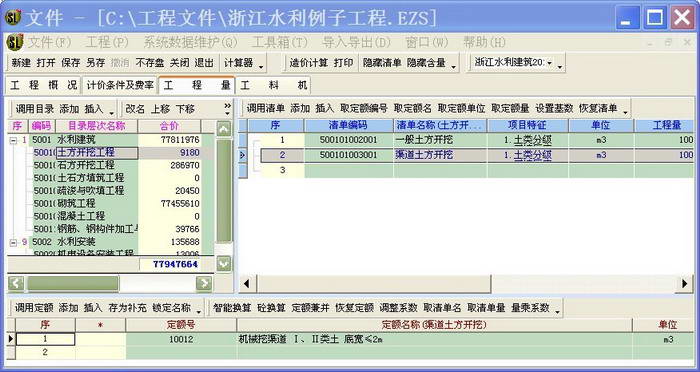Click 关闭 toolbar button
Viewport: 700px width, 372px height.
pos(179,63)
